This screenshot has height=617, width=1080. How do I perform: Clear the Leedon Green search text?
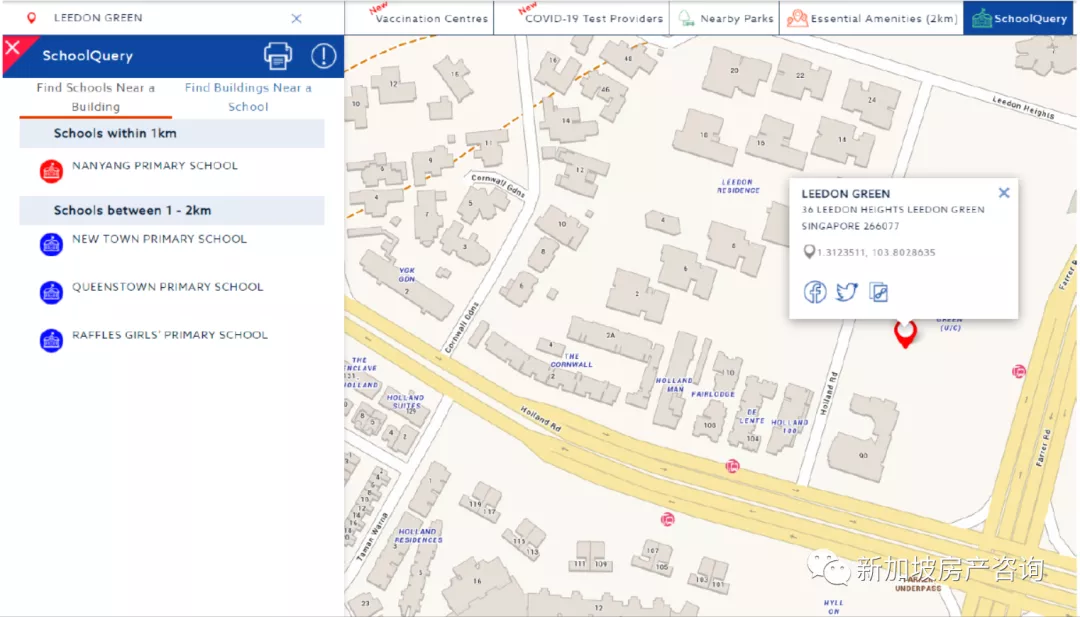point(296,18)
